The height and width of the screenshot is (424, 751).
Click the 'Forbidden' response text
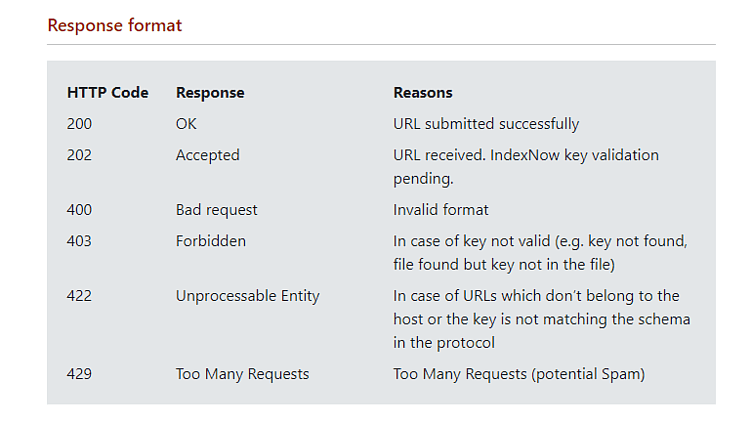(211, 241)
